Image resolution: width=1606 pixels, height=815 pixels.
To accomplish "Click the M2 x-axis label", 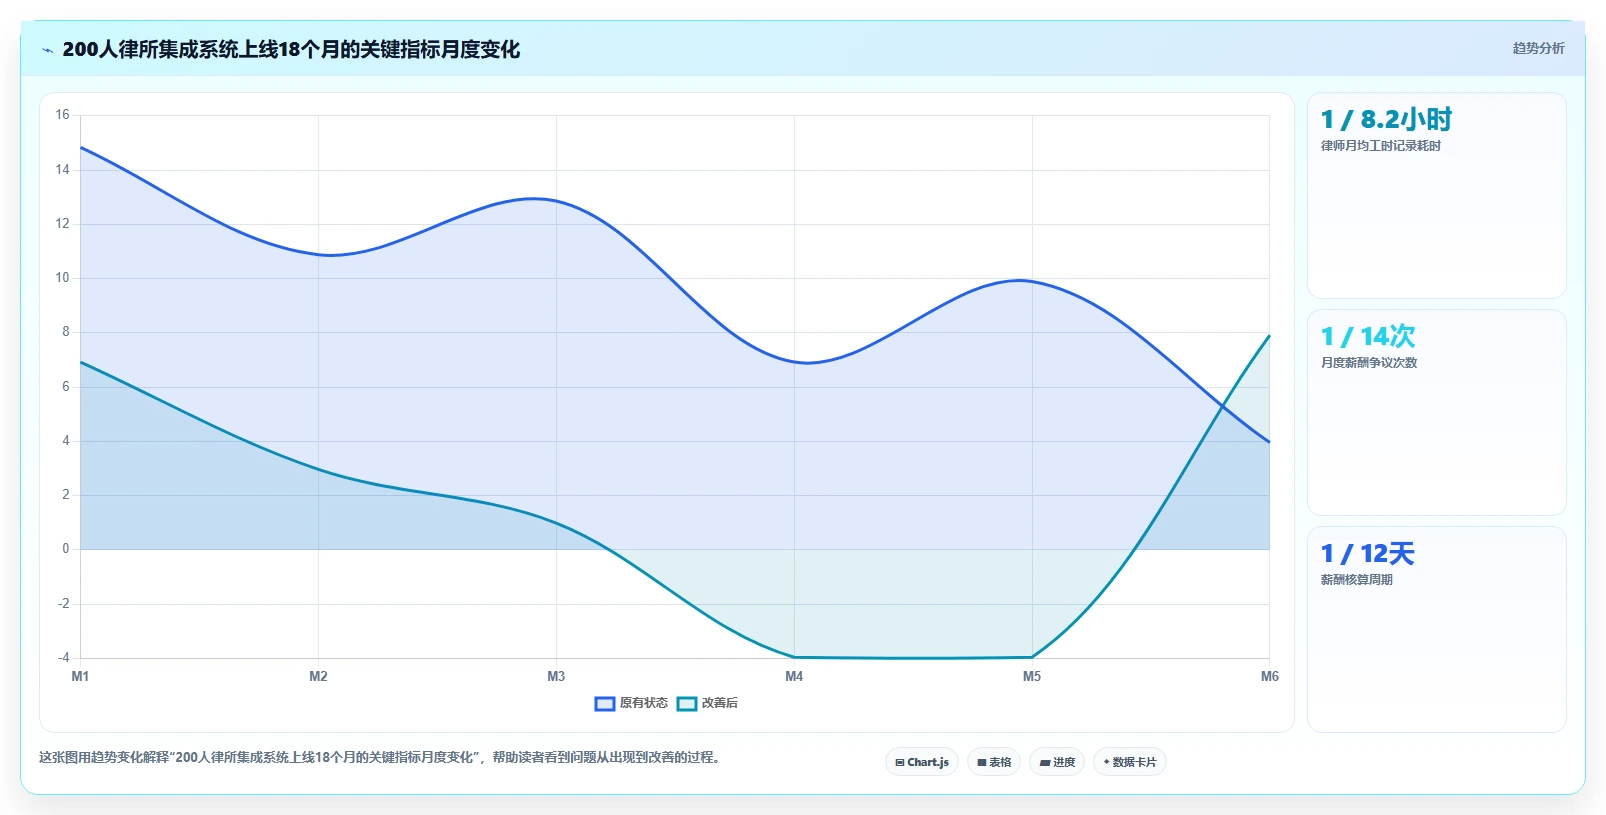I will [x=318, y=676].
